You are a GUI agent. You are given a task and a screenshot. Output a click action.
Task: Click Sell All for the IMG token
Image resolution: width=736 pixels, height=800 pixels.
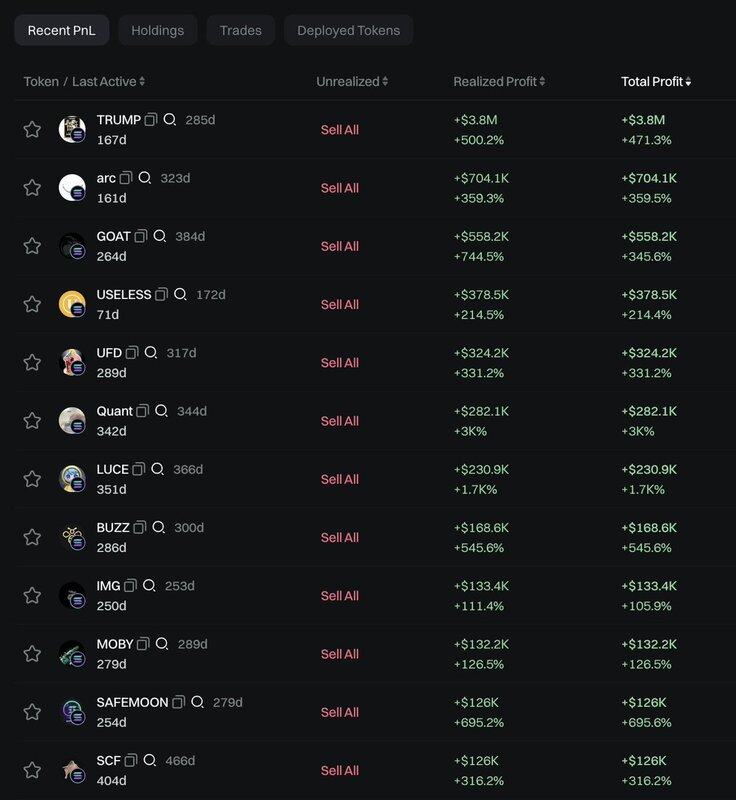pos(340,596)
